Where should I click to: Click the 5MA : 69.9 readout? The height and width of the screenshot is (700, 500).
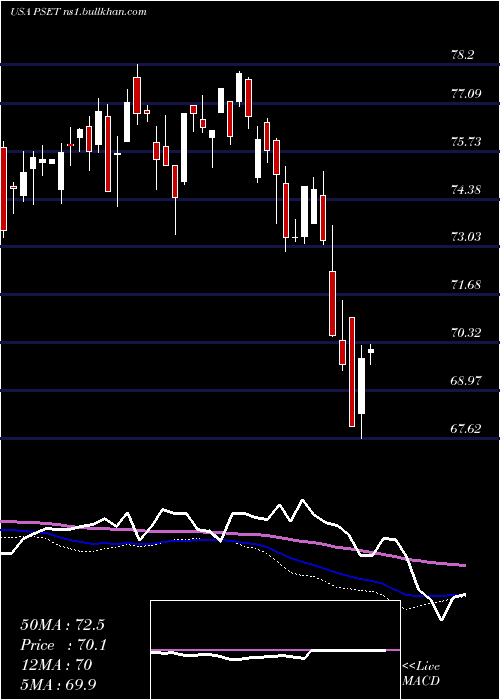(58, 685)
